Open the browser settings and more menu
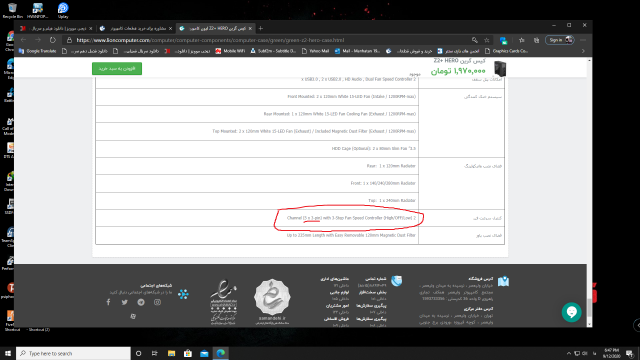The image size is (640, 360). (x=583, y=40)
